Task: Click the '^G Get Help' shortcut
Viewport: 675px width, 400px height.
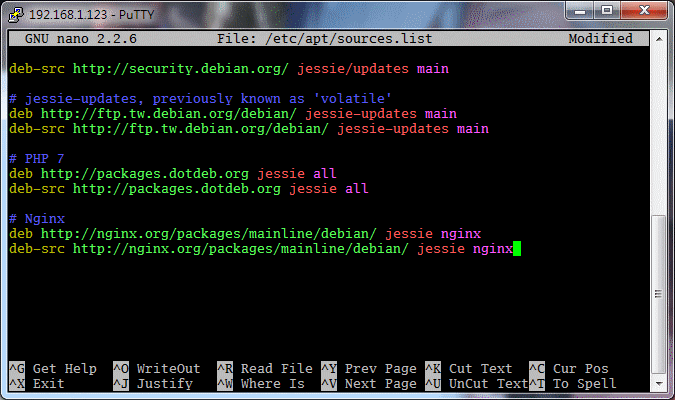Action: pos(53,369)
